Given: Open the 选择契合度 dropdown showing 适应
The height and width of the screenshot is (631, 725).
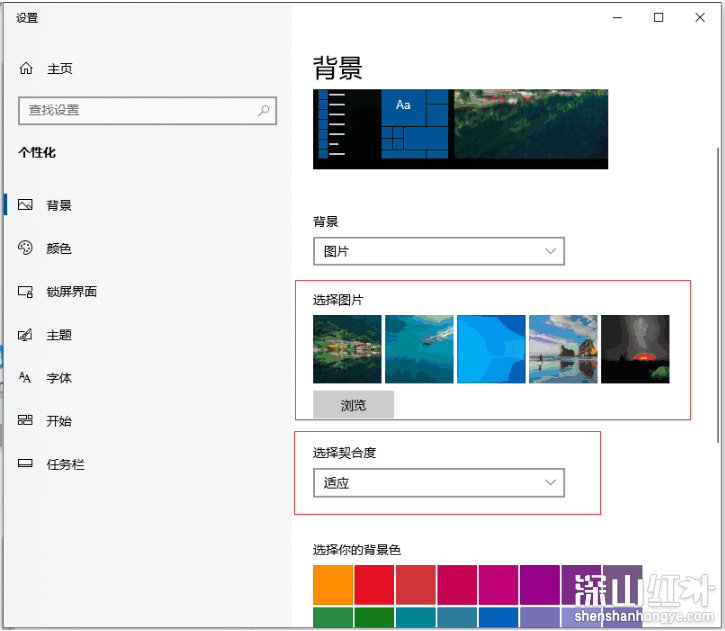Looking at the screenshot, I should [x=439, y=483].
